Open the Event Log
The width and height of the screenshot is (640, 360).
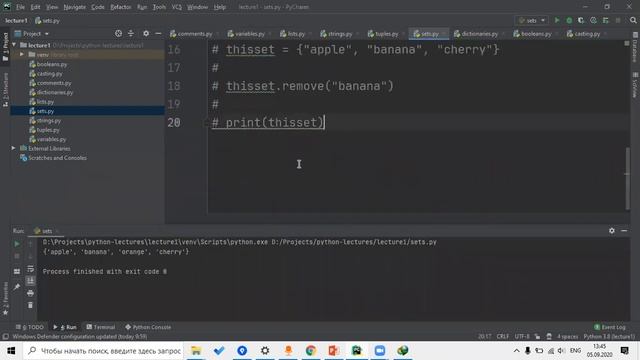(x=610, y=327)
